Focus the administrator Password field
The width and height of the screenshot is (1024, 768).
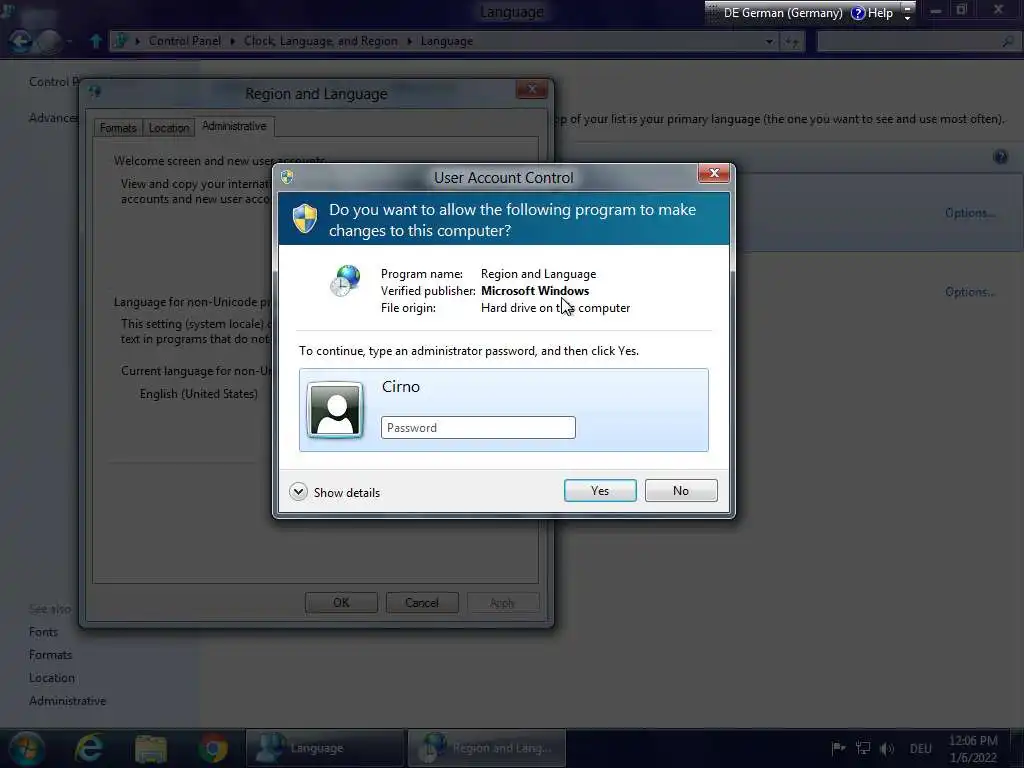click(x=478, y=428)
